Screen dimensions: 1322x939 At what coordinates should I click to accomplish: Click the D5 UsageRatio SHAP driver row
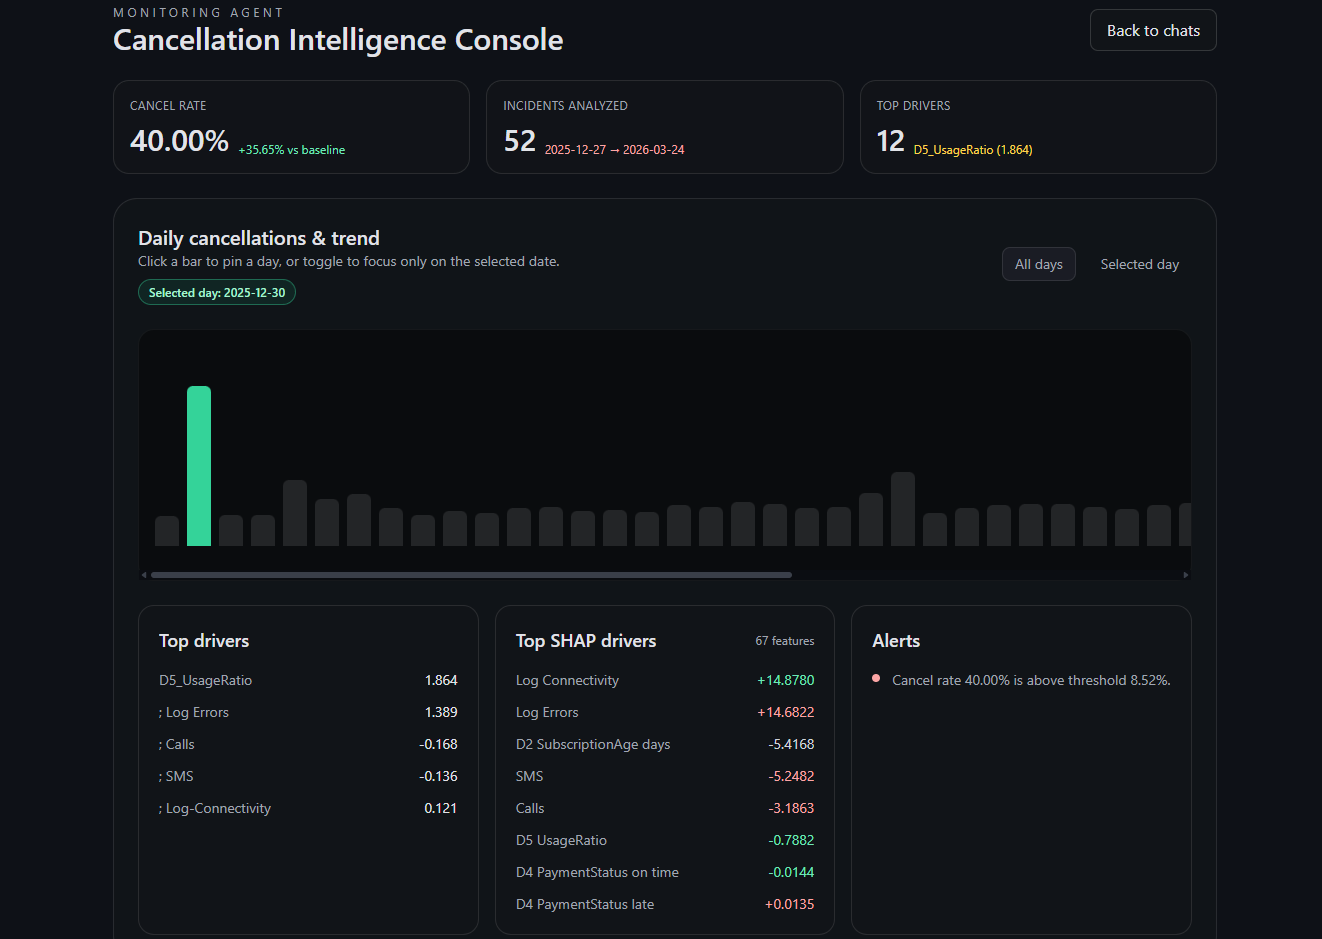tap(665, 840)
